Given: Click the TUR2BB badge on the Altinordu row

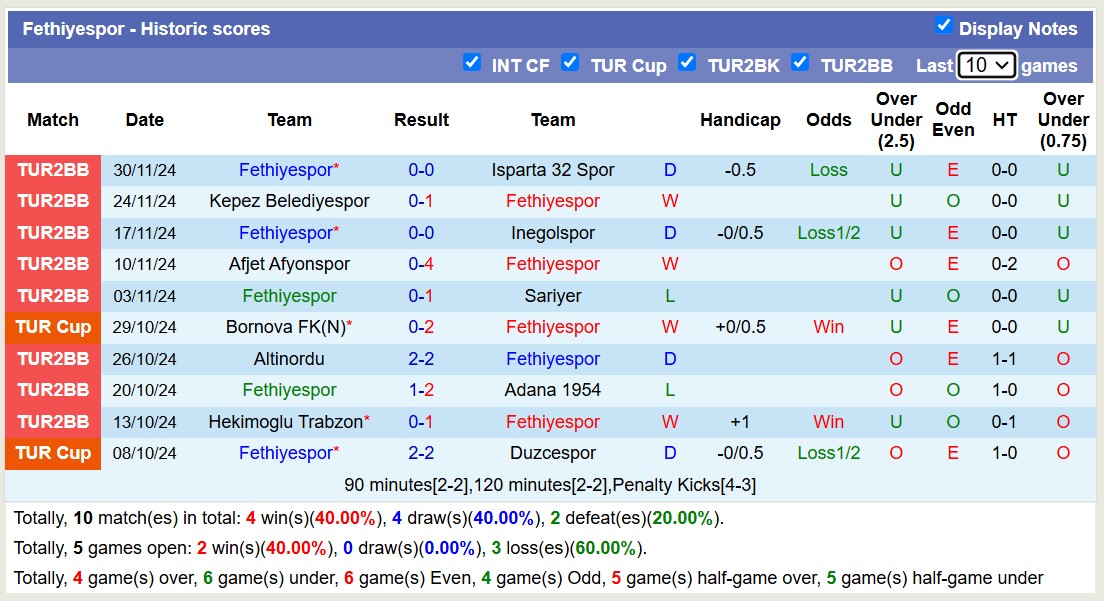Looking at the screenshot, I should [52, 359].
